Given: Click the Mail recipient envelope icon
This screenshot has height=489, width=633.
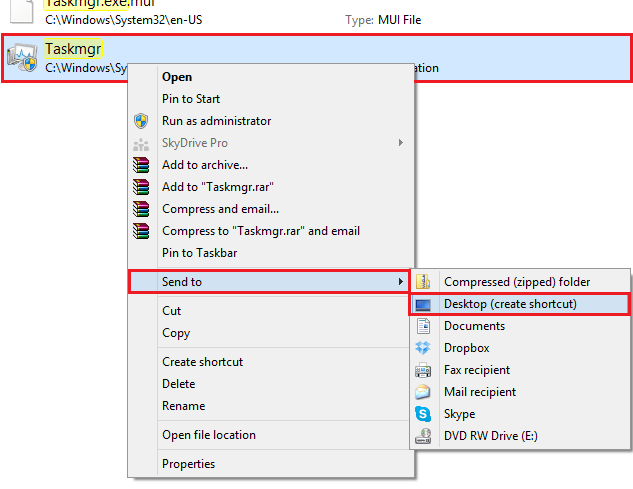Looking at the screenshot, I should (x=423, y=392).
